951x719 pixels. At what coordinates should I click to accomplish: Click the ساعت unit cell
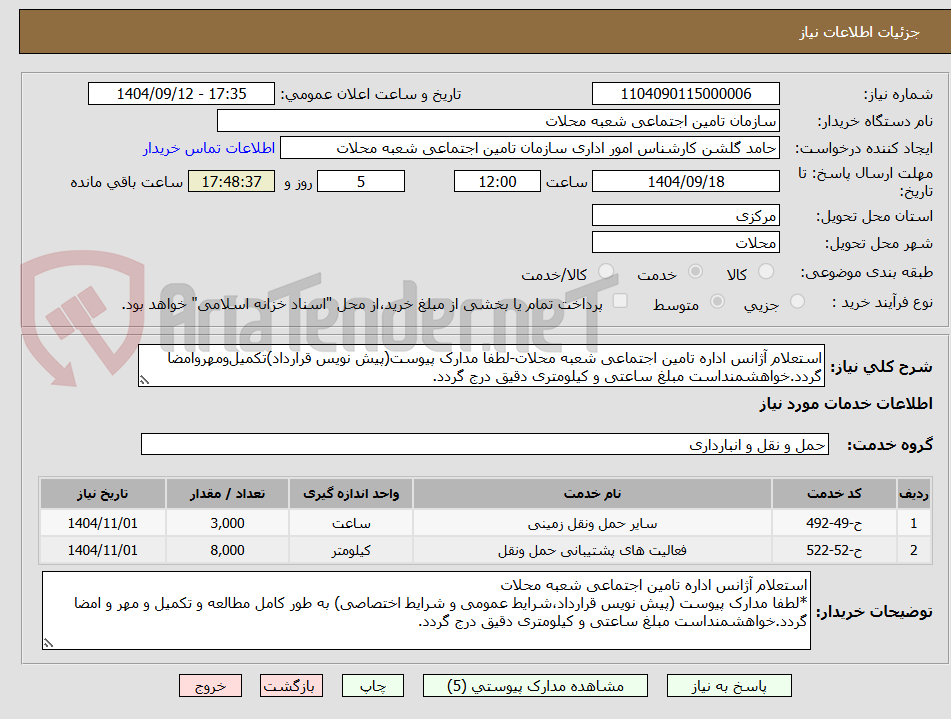tap(351, 523)
